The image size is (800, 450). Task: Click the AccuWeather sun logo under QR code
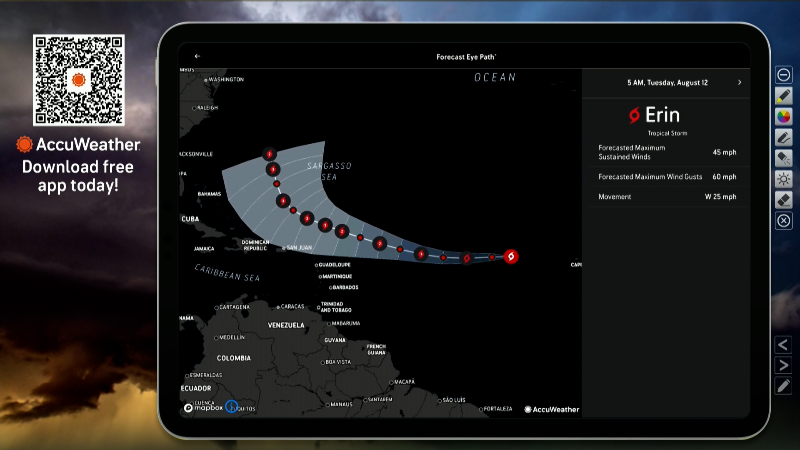point(24,144)
